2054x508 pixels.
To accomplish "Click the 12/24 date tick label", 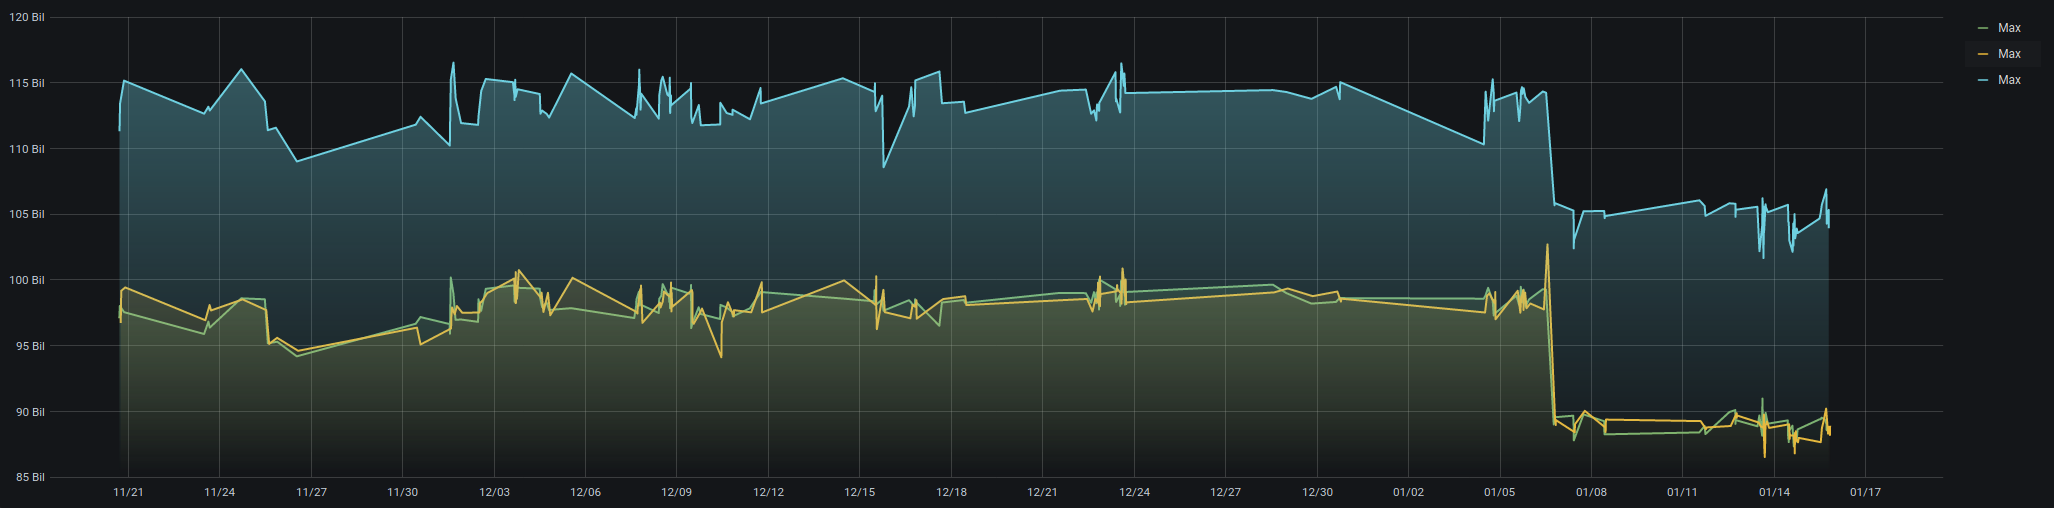I will [x=1134, y=492].
